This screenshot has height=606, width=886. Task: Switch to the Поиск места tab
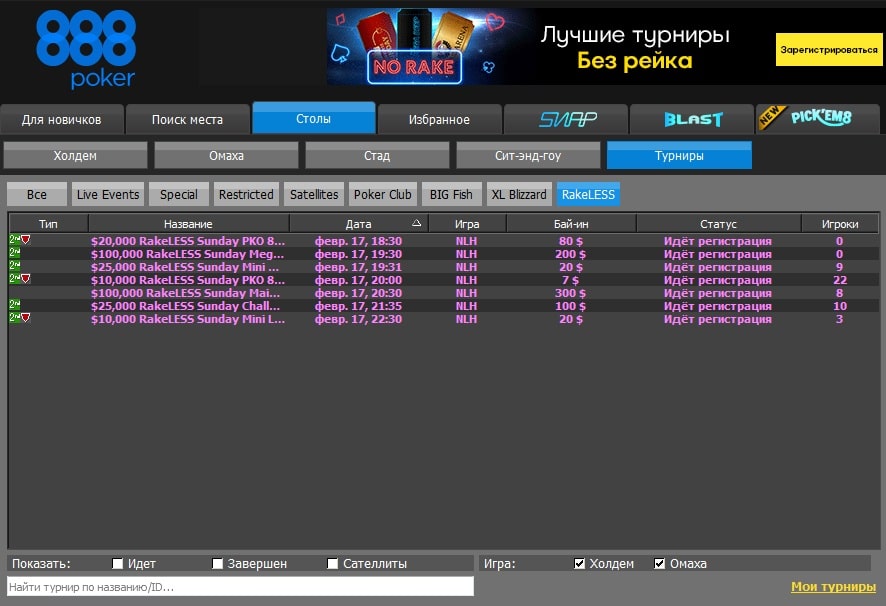click(x=187, y=119)
